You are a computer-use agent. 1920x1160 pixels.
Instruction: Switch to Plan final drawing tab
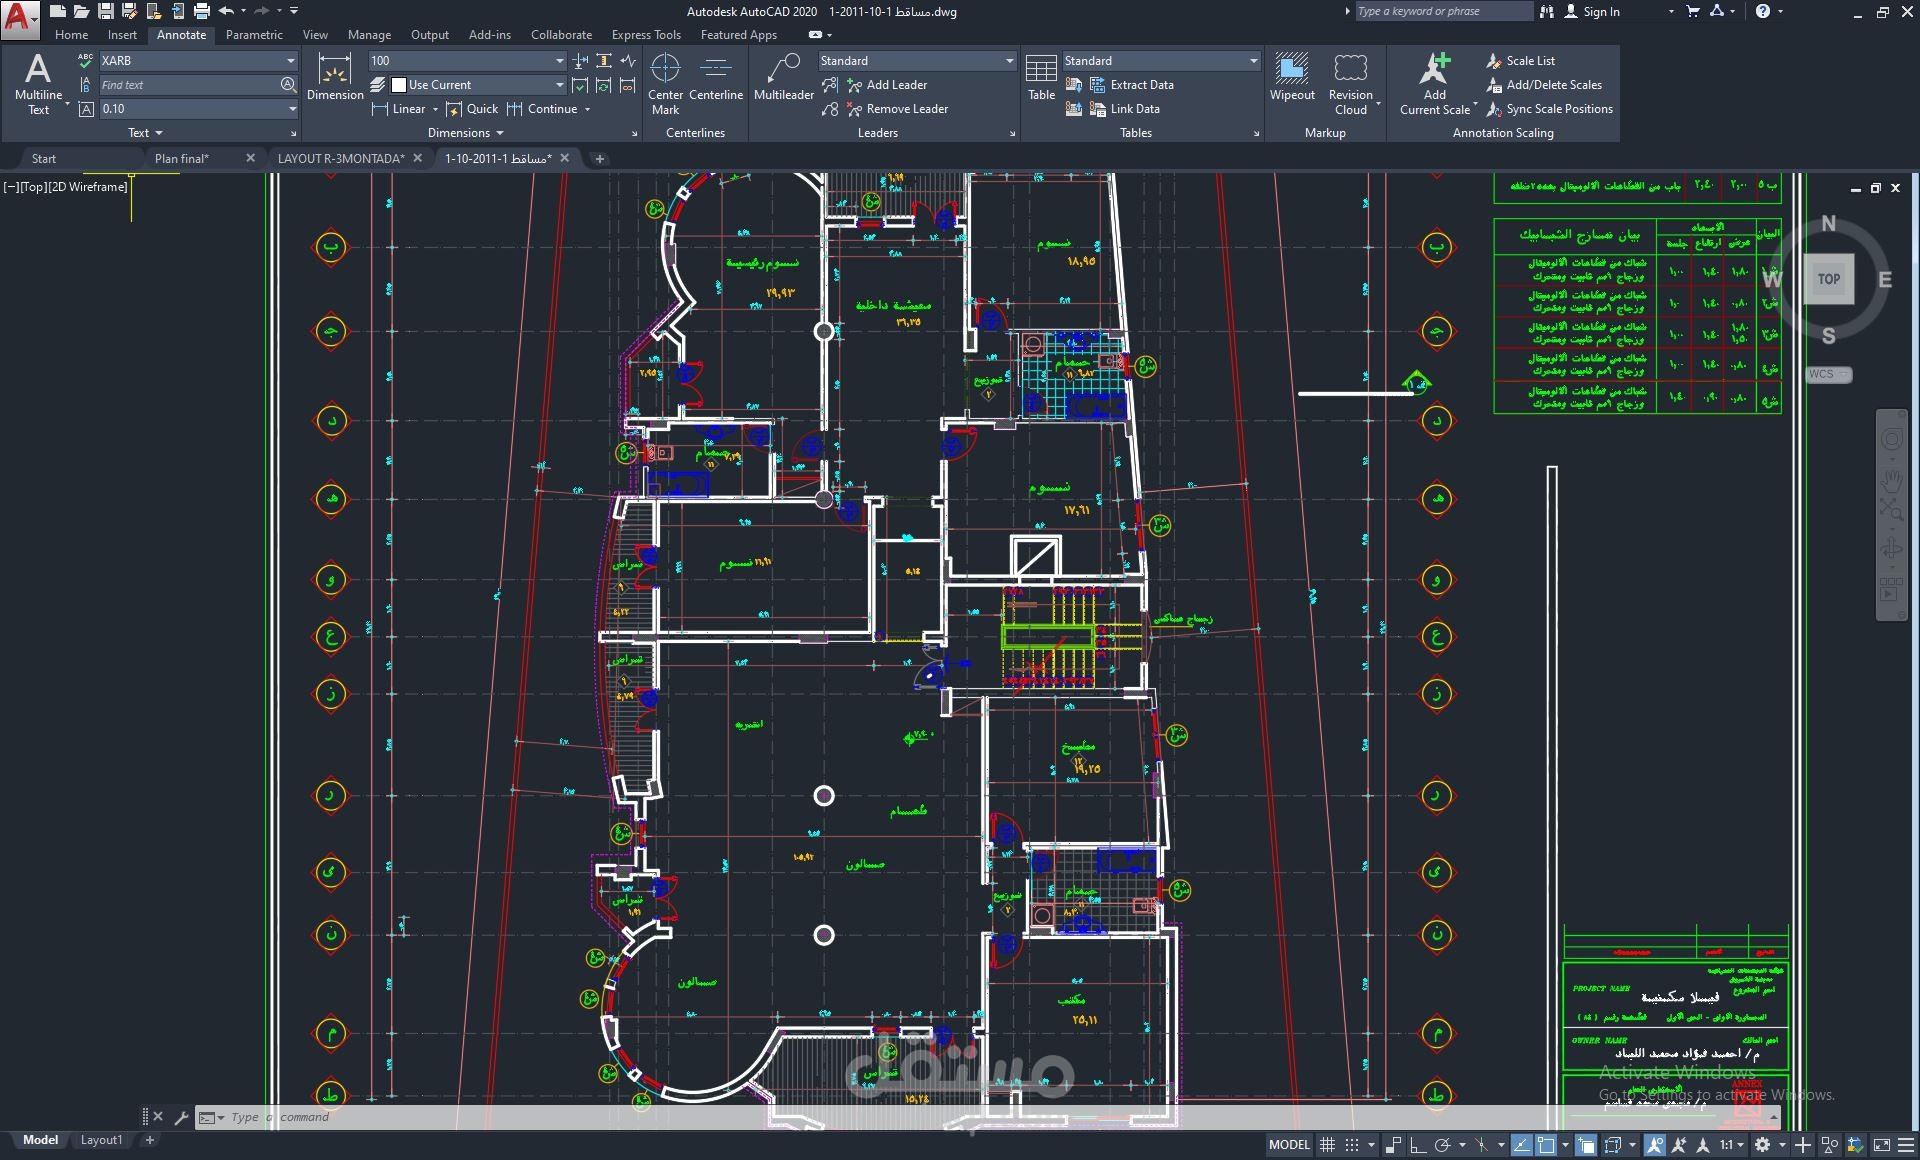click(x=182, y=158)
